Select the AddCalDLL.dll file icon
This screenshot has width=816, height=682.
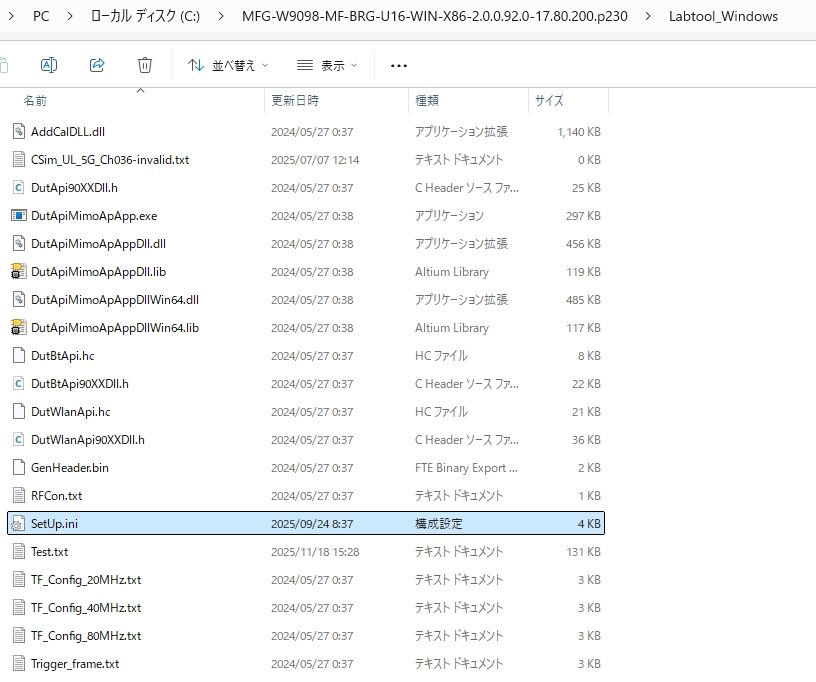[18, 131]
